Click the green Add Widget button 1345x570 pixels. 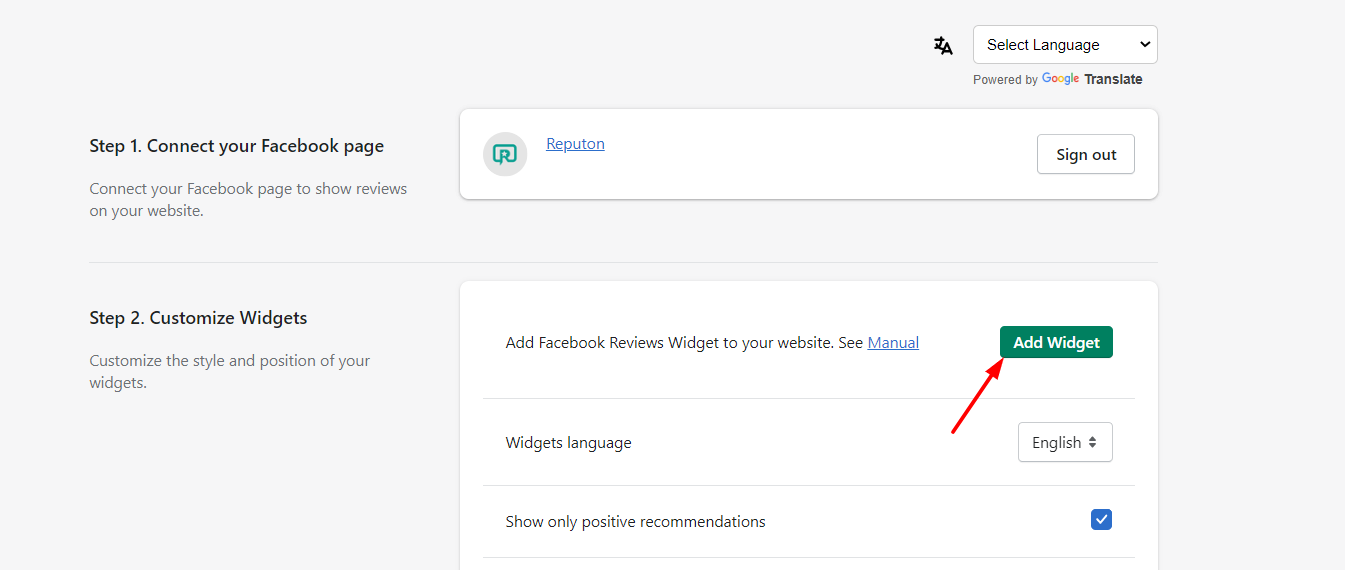[x=1056, y=342]
